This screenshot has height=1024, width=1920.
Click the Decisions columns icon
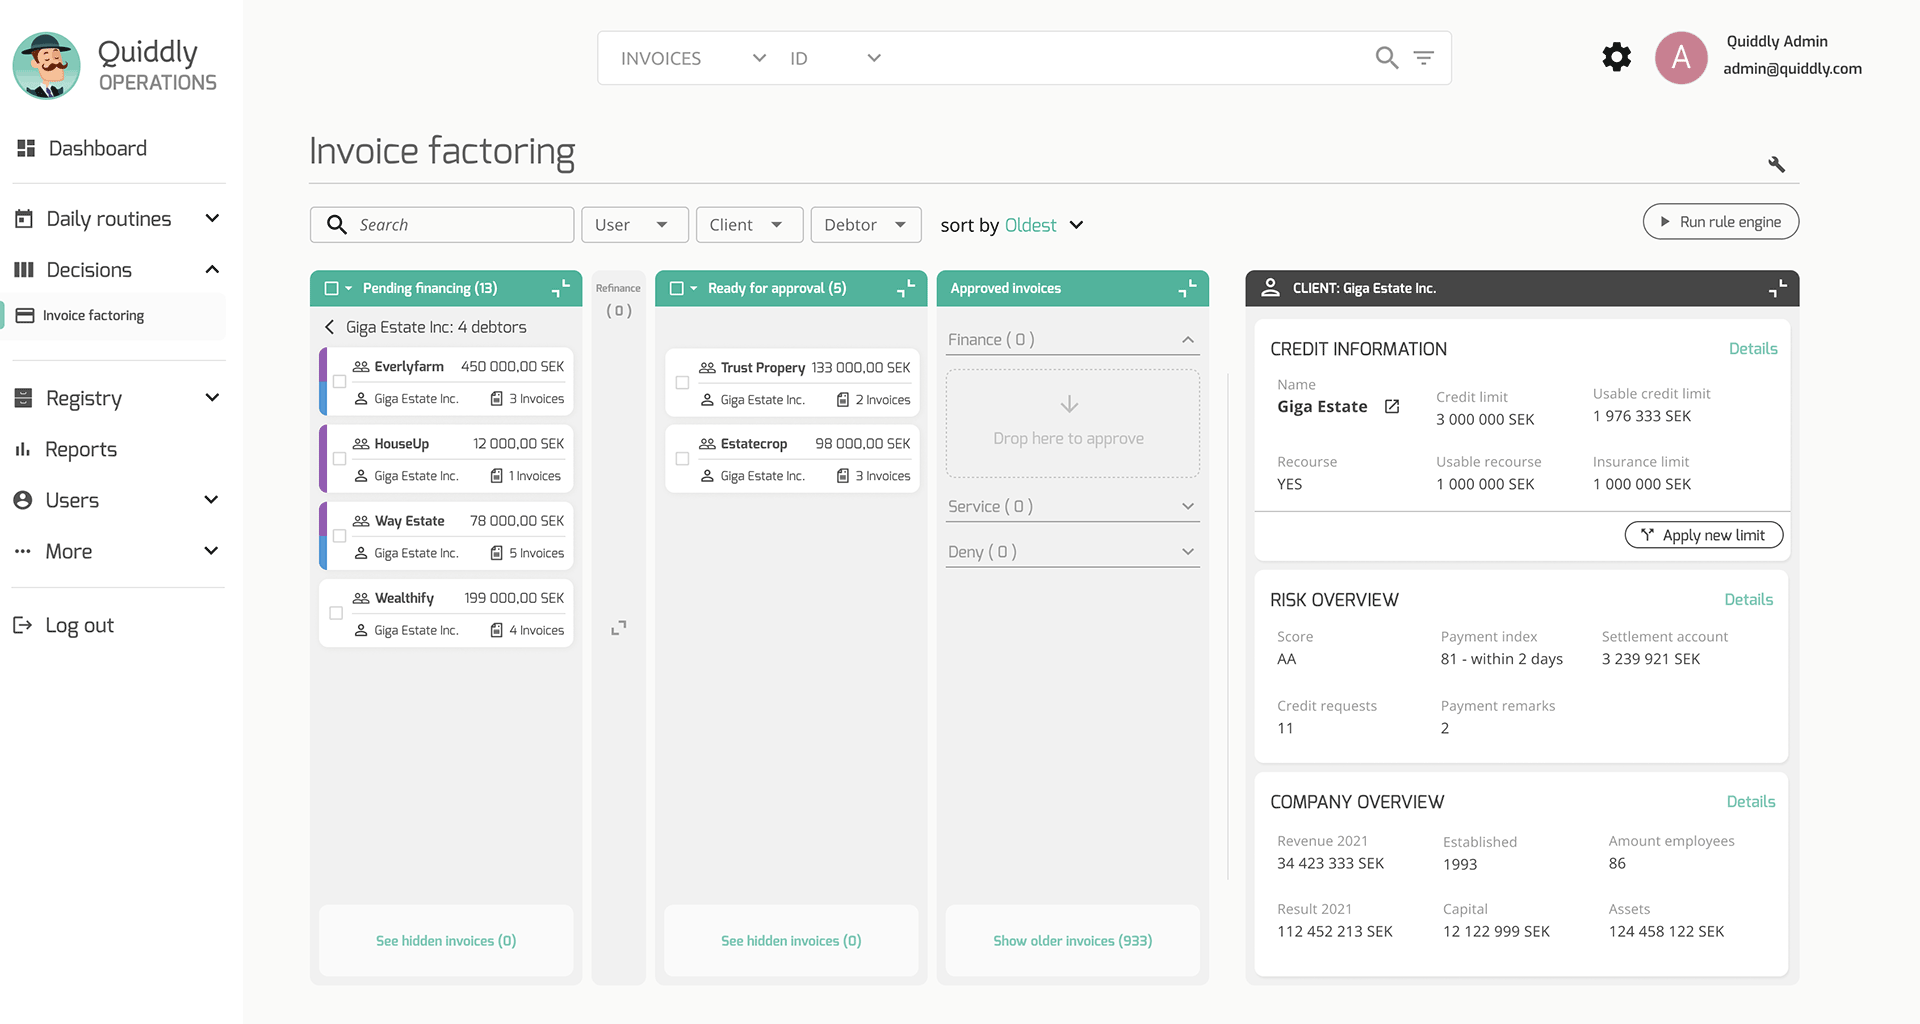[x=24, y=269]
